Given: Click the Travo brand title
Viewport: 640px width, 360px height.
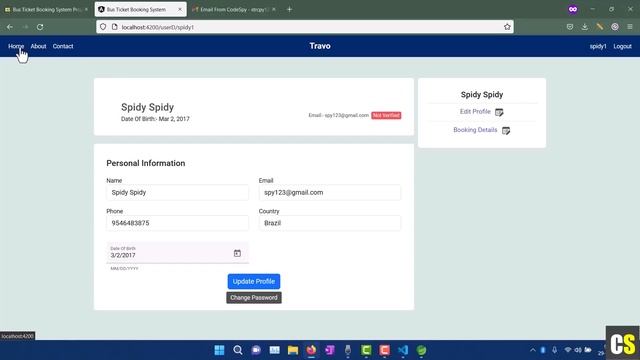Looking at the screenshot, I should [320, 46].
